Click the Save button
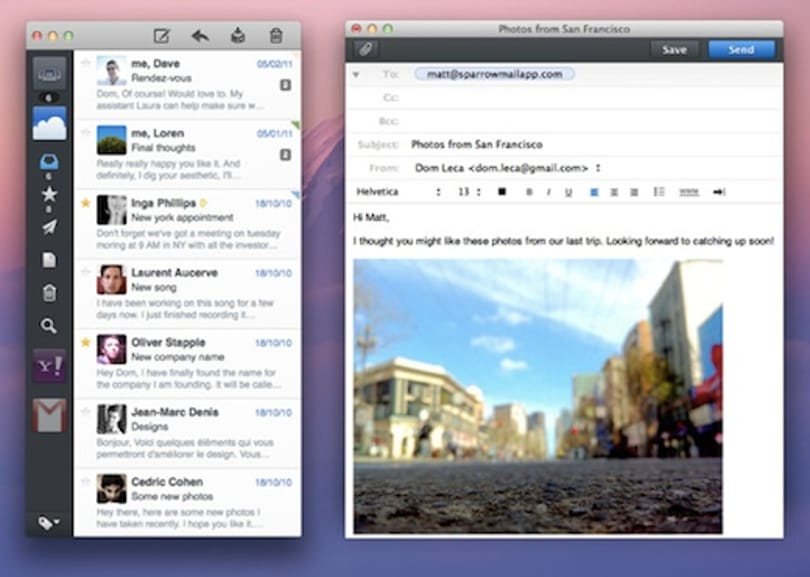This screenshot has height=577, width=810. click(674, 50)
